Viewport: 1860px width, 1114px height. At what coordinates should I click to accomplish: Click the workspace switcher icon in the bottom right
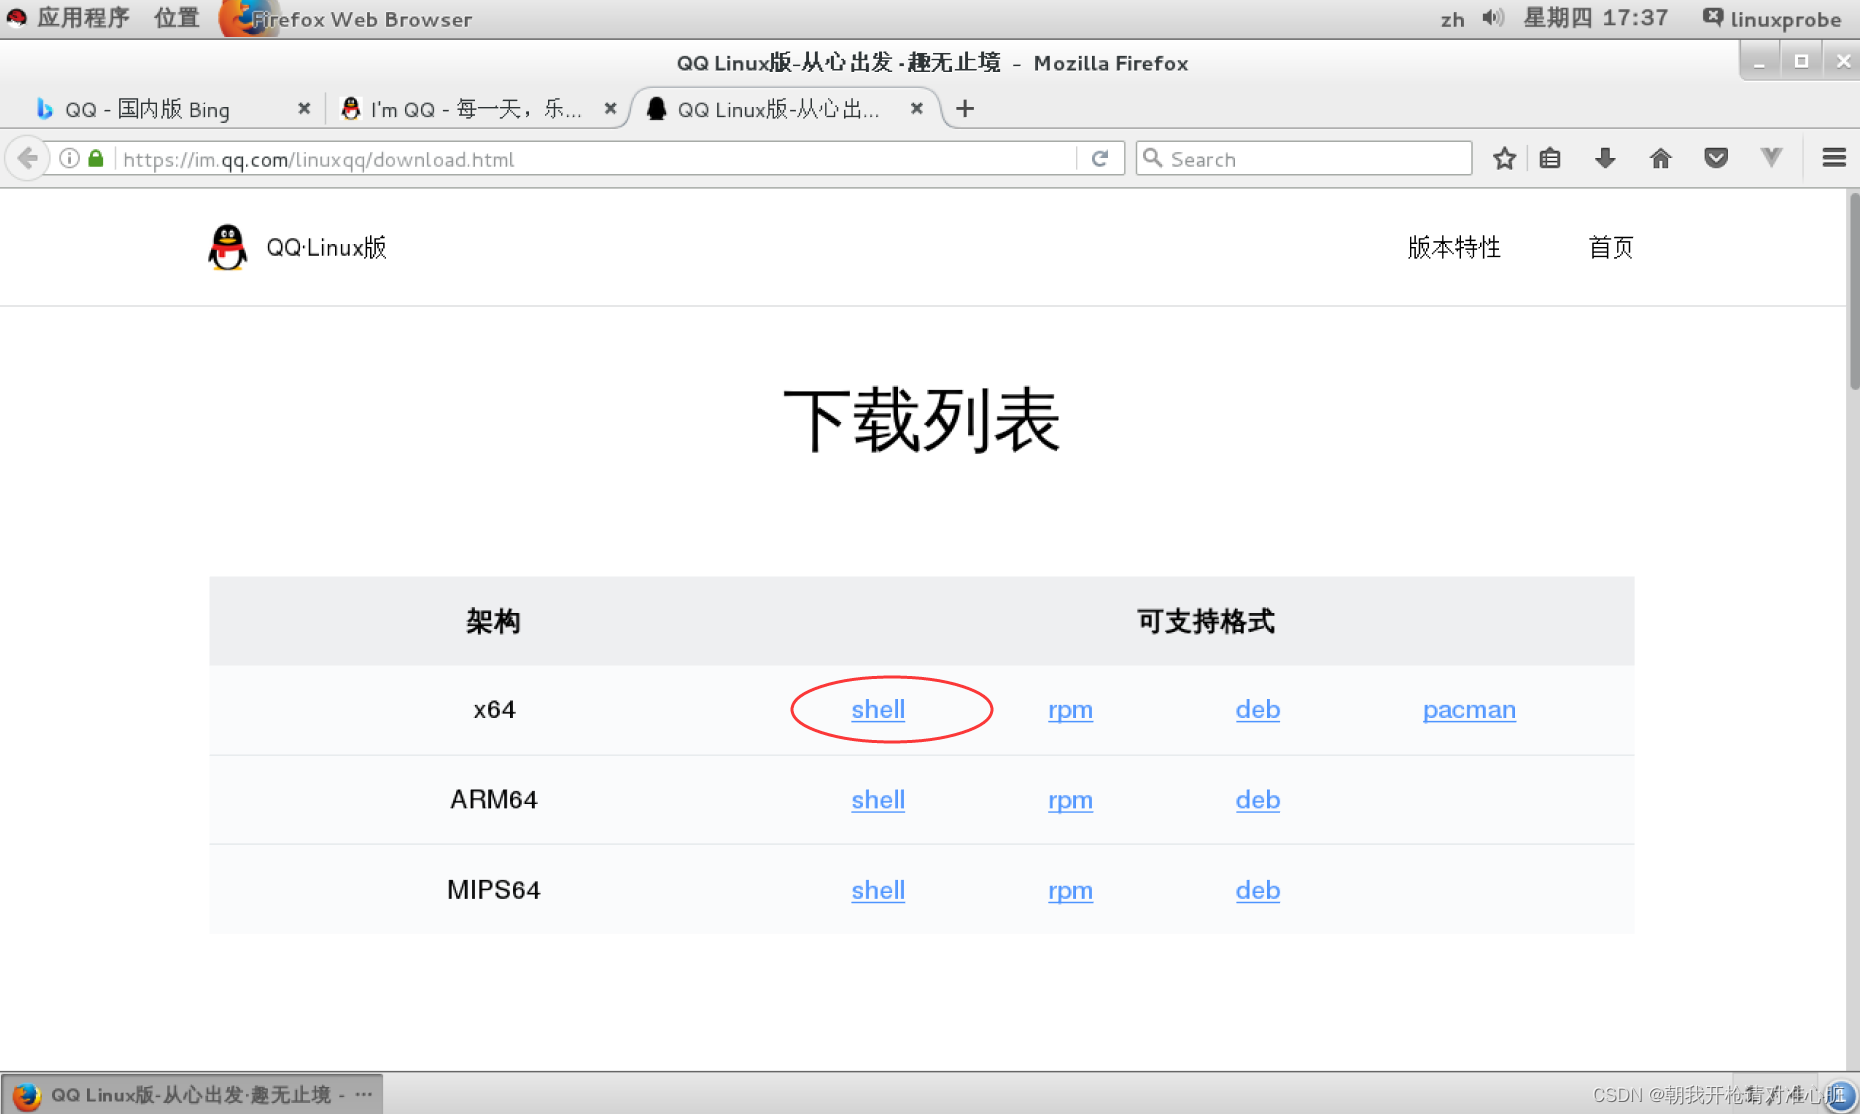pos(1841,1095)
